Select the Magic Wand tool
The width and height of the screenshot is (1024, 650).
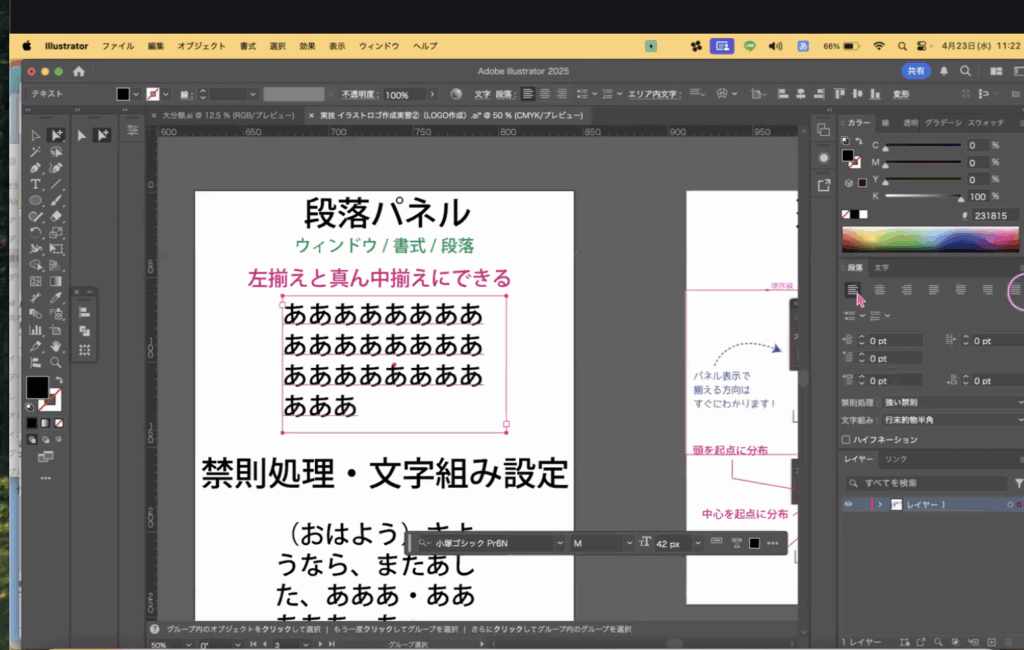(x=35, y=151)
